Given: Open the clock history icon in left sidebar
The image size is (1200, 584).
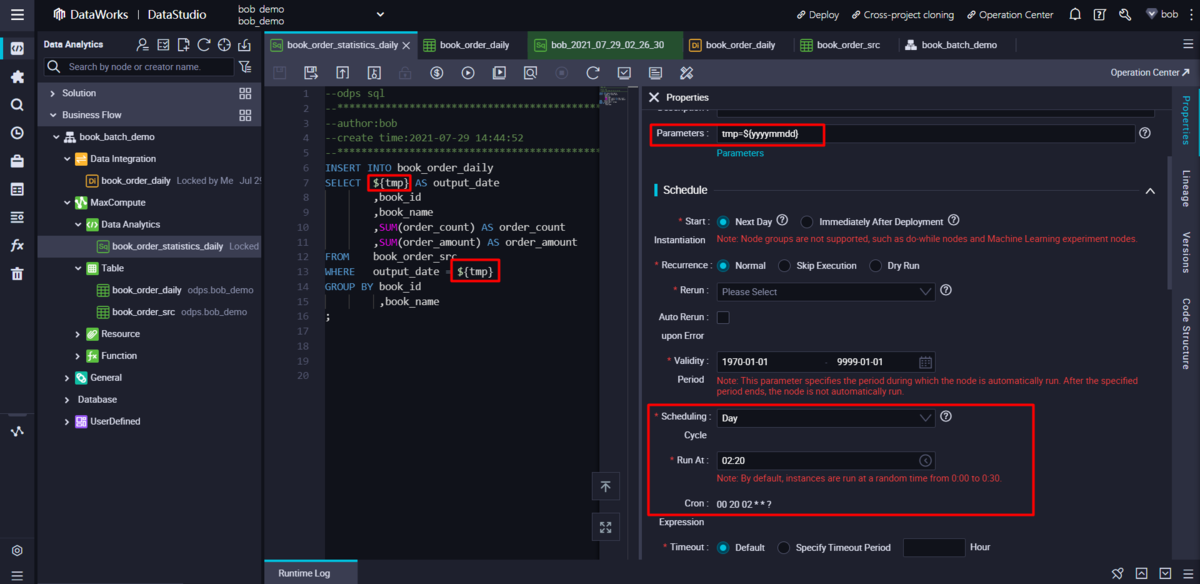Looking at the screenshot, I should tap(17, 132).
